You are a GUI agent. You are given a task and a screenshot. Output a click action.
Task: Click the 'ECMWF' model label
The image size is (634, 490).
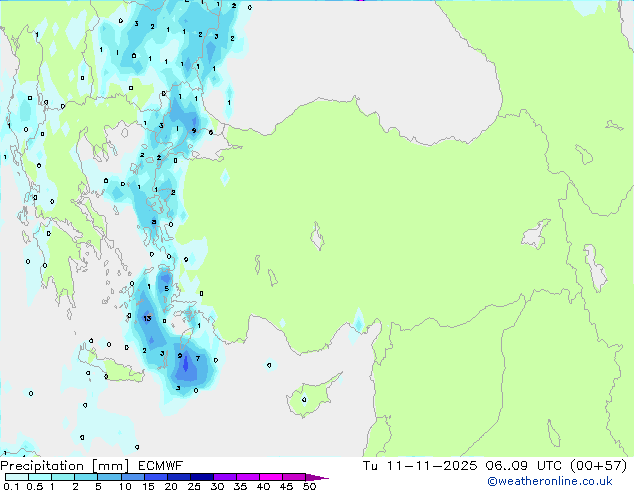tap(161, 466)
